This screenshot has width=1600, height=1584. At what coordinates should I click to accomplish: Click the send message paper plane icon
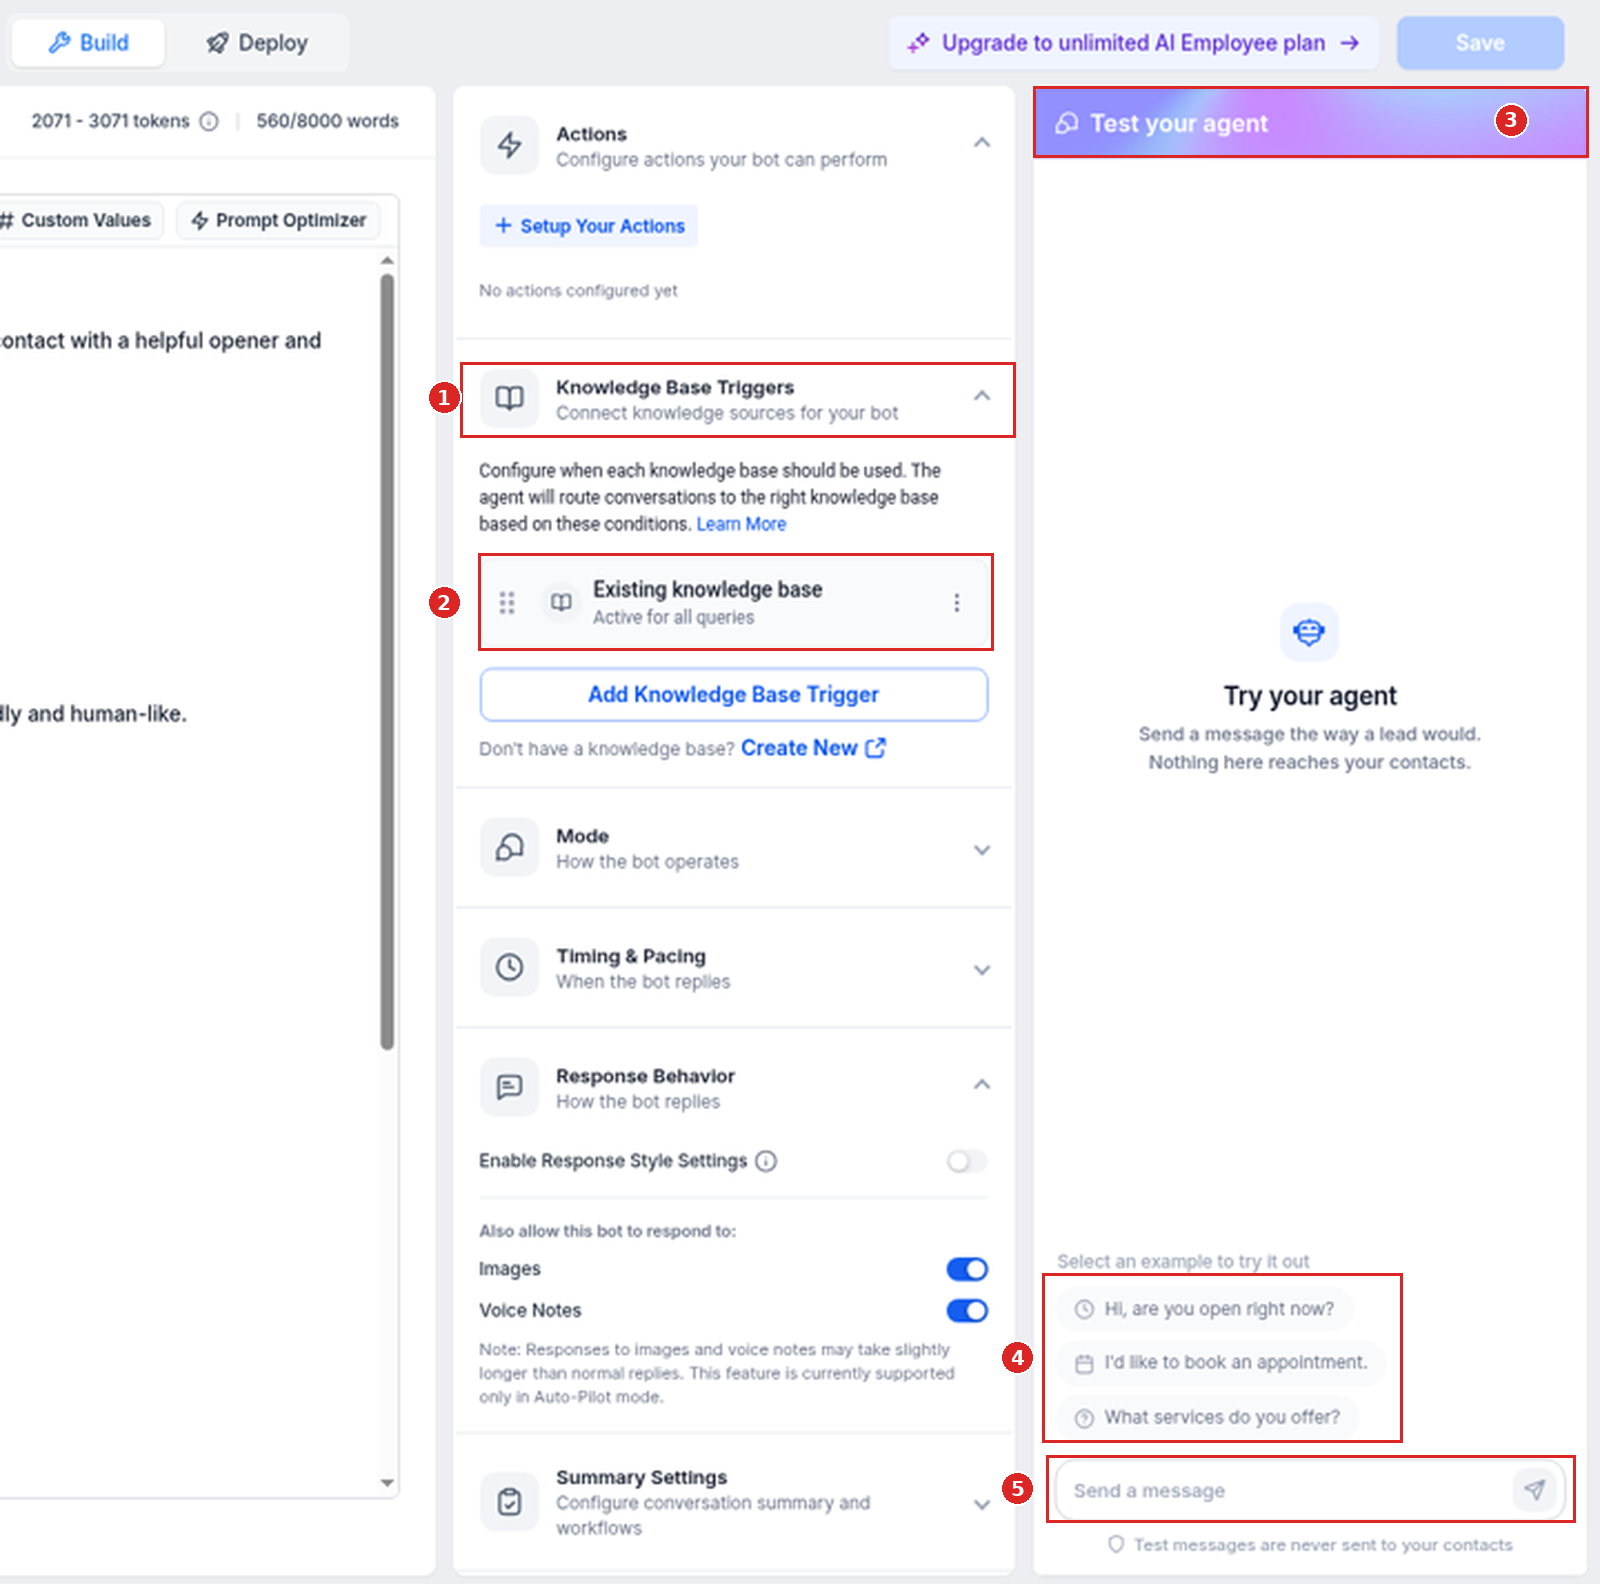1535,1490
